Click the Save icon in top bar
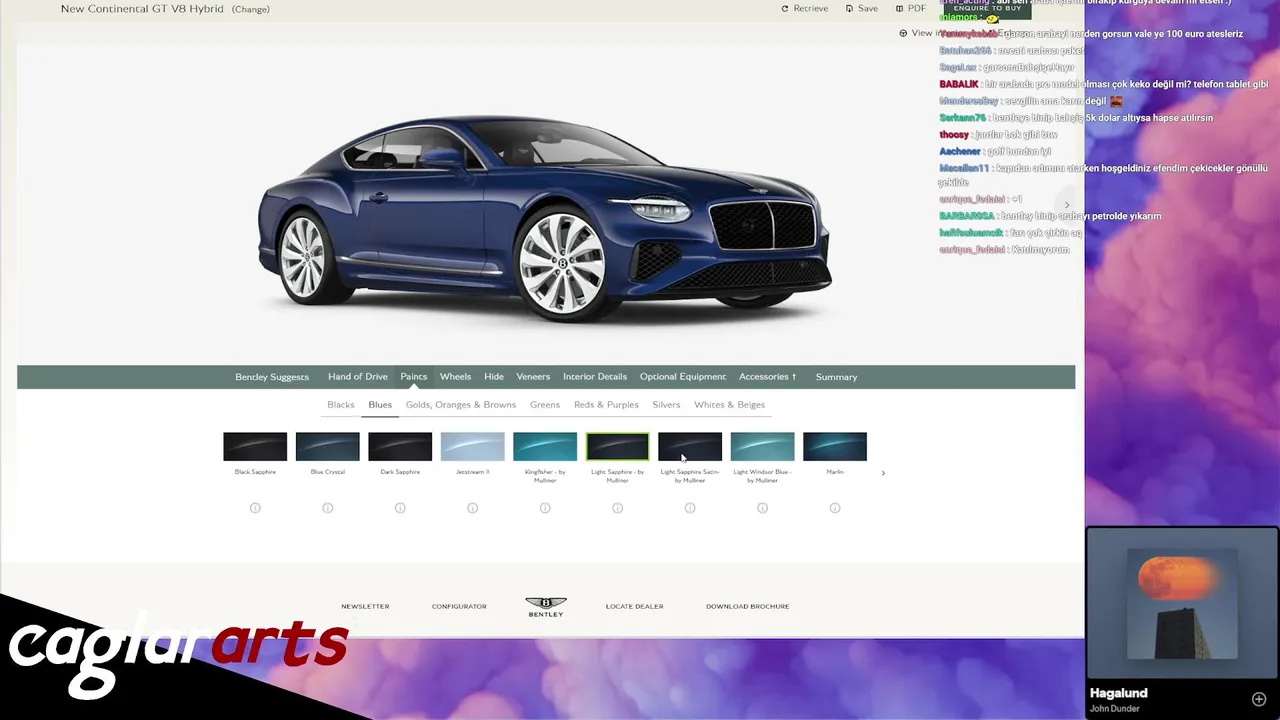 tap(849, 8)
